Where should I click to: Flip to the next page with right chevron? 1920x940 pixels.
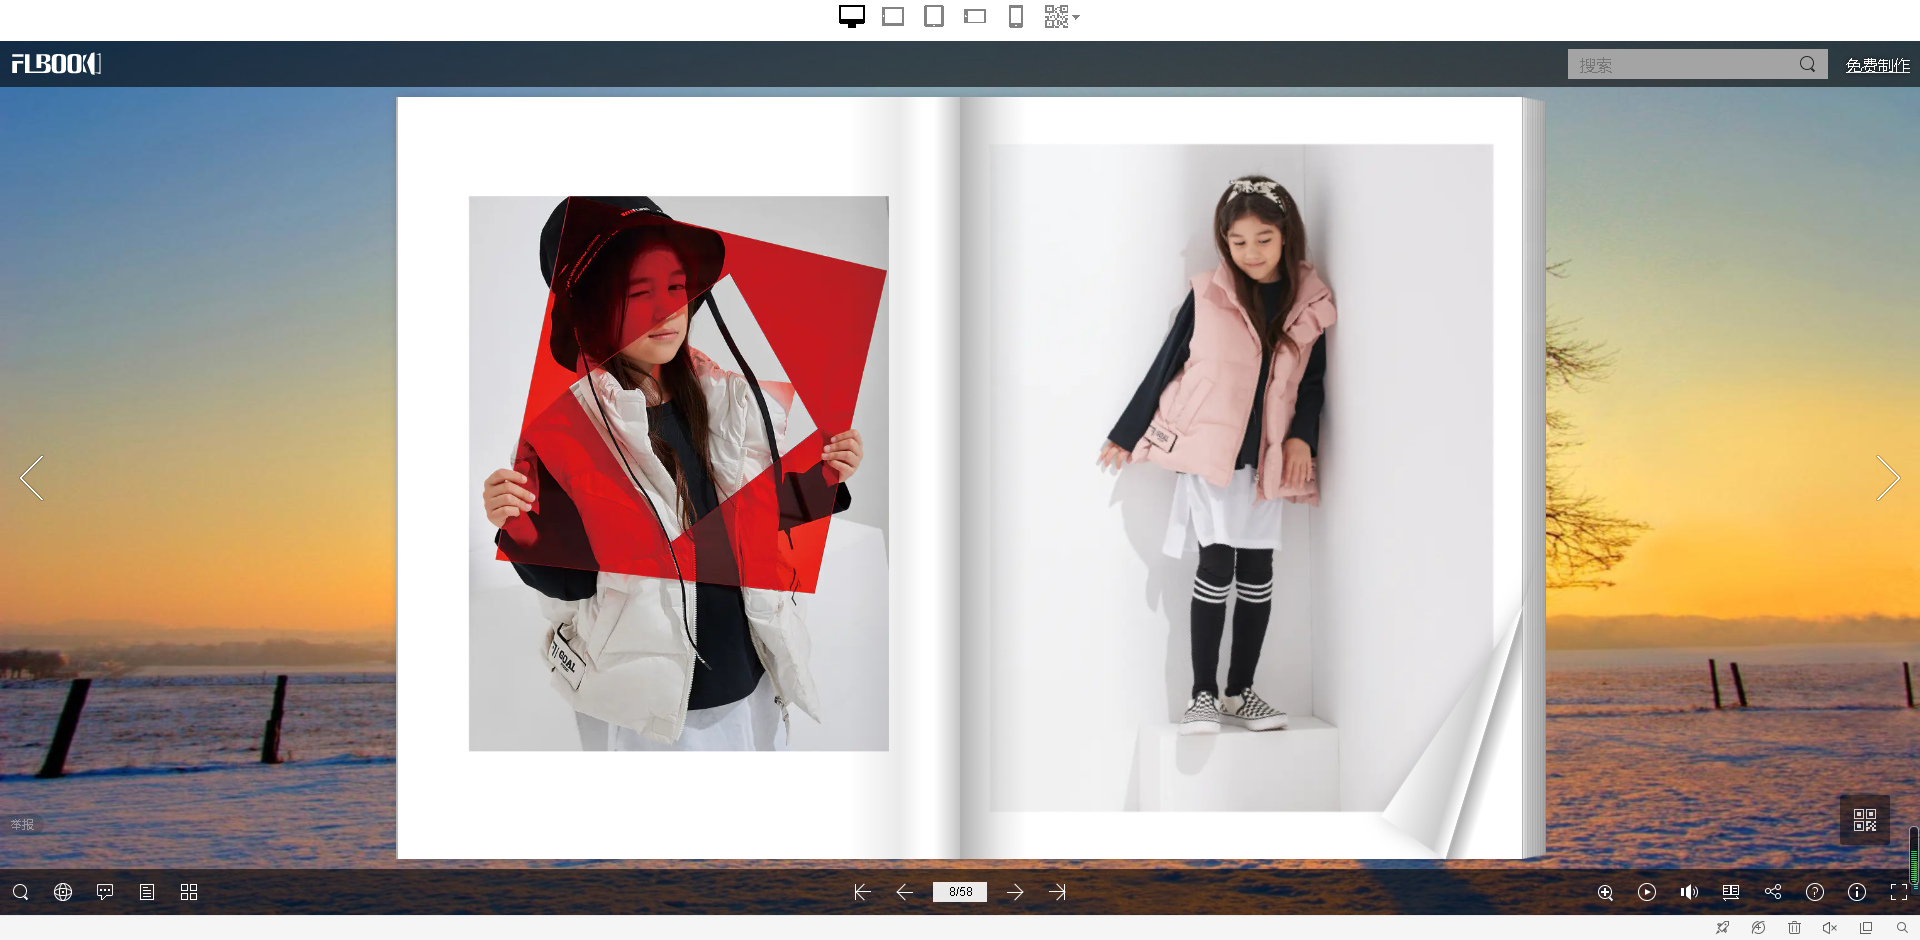pyautogui.click(x=1887, y=478)
